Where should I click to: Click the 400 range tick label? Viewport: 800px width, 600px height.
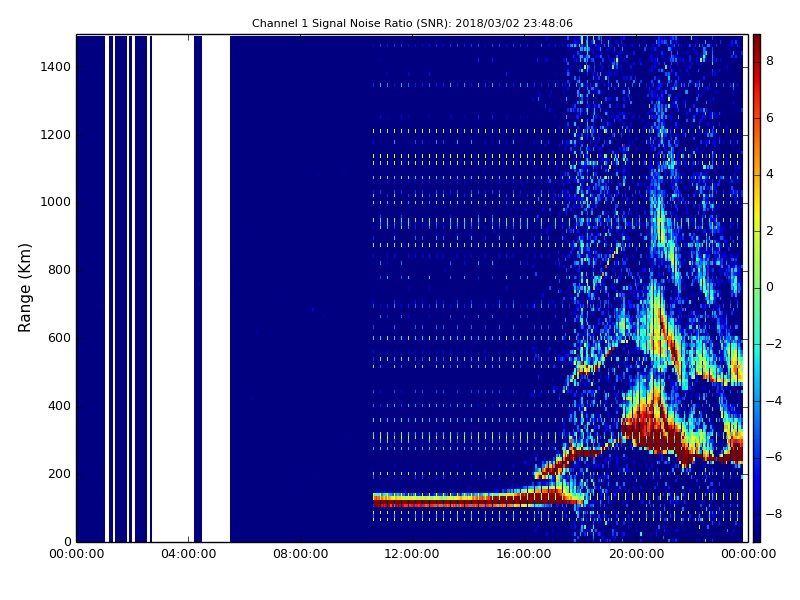(59, 406)
